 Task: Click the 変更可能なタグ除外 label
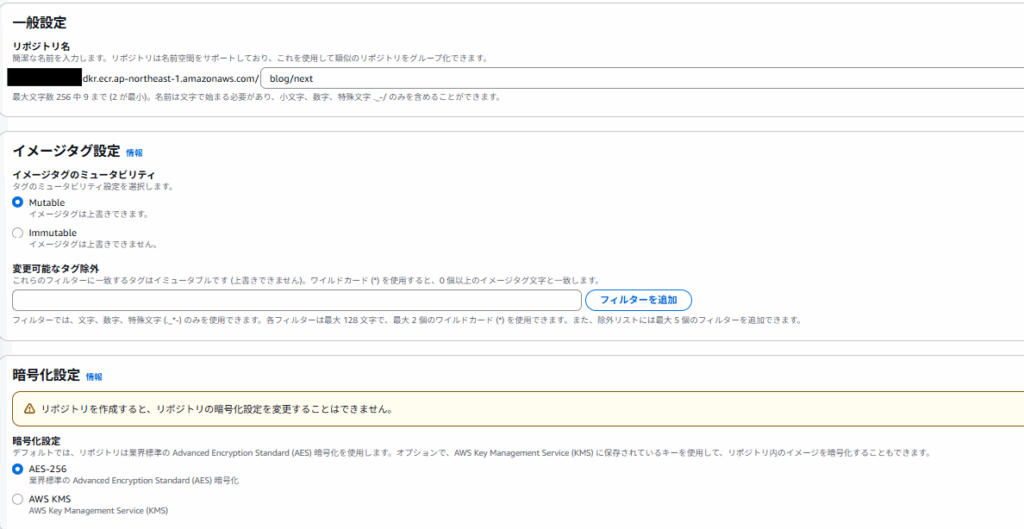pyautogui.click(x=58, y=268)
